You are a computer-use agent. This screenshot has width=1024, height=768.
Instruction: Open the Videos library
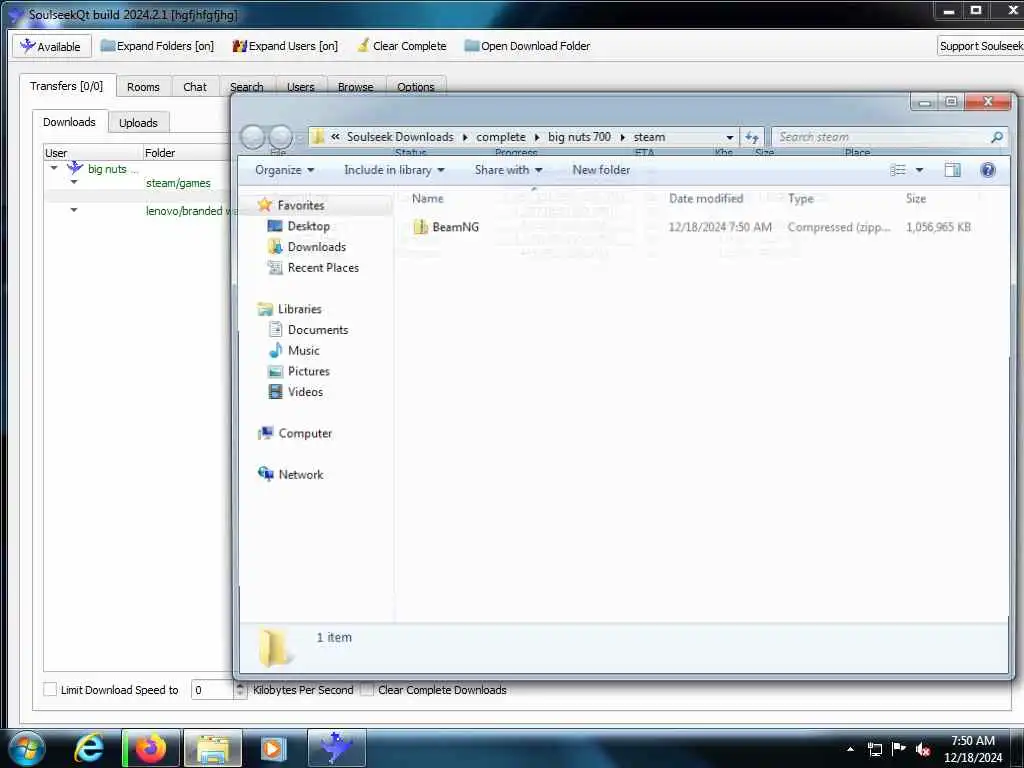click(x=305, y=392)
